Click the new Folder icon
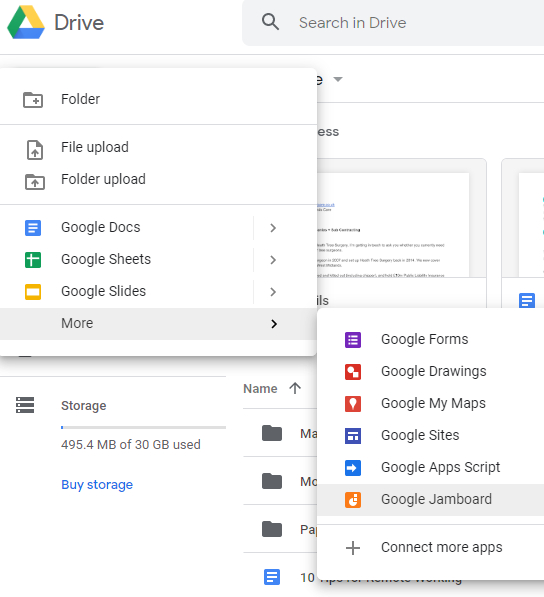 coord(33,100)
